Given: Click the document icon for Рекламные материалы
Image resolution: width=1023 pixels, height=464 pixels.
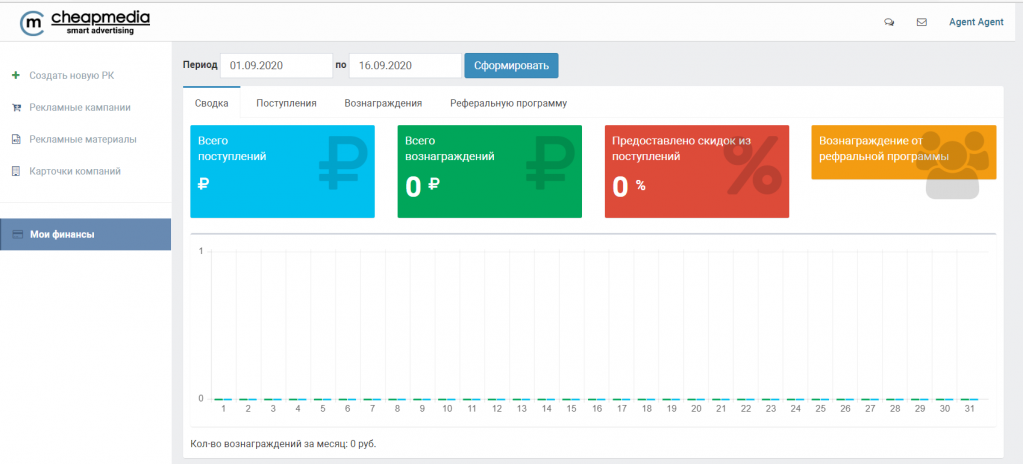Looking at the screenshot, I should click(x=16, y=139).
